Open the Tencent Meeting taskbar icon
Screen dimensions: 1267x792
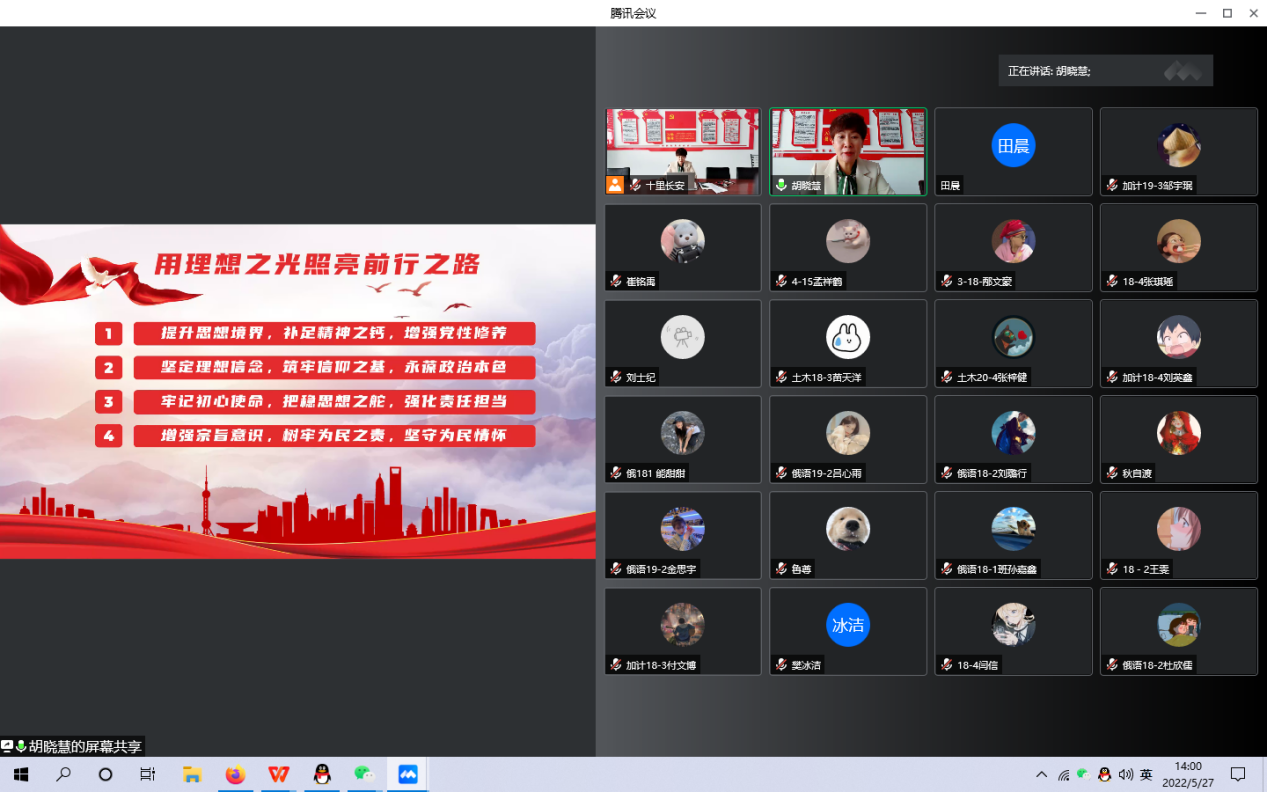click(408, 774)
